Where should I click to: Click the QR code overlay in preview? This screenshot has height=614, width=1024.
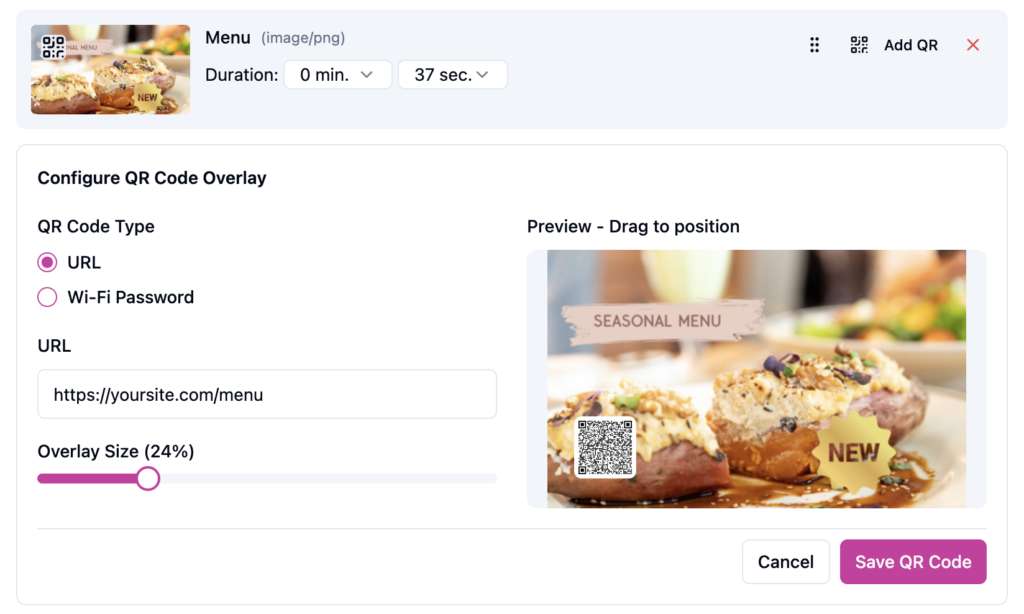(605, 447)
